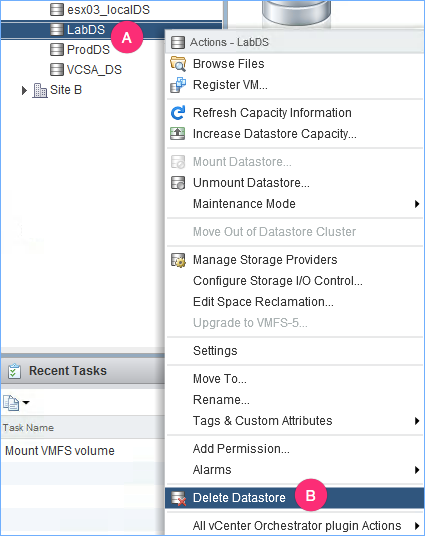The width and height of the screenshot is (425, 536).
Task: Expand the Site B tree node
Action: [24, 90]
